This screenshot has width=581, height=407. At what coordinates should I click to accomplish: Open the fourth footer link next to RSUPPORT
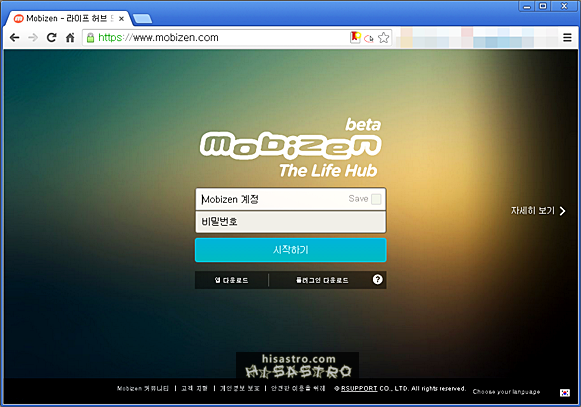[298, 388]
